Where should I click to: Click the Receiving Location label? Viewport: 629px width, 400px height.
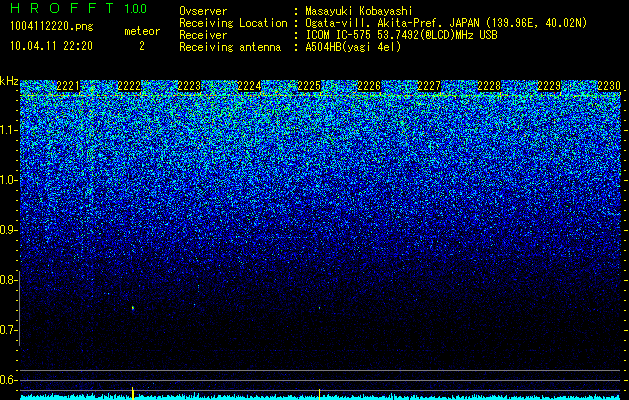[233, 23]
